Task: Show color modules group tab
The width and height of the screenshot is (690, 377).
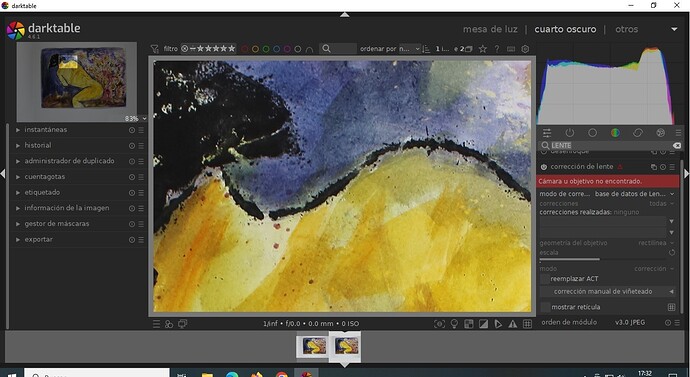Action: click(615, 133)
